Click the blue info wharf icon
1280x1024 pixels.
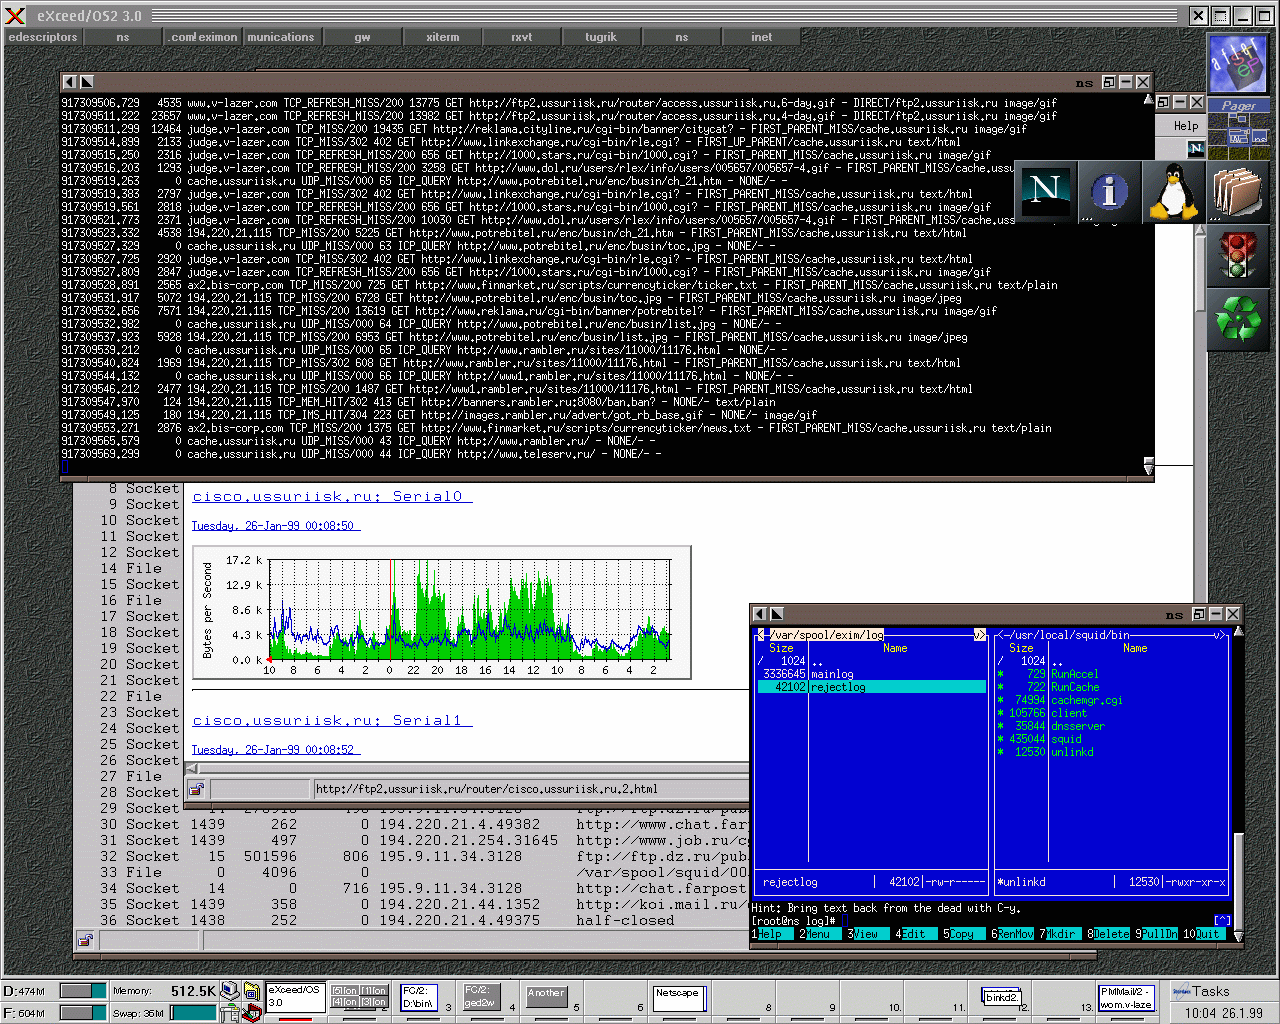(x=1109, y=190)
